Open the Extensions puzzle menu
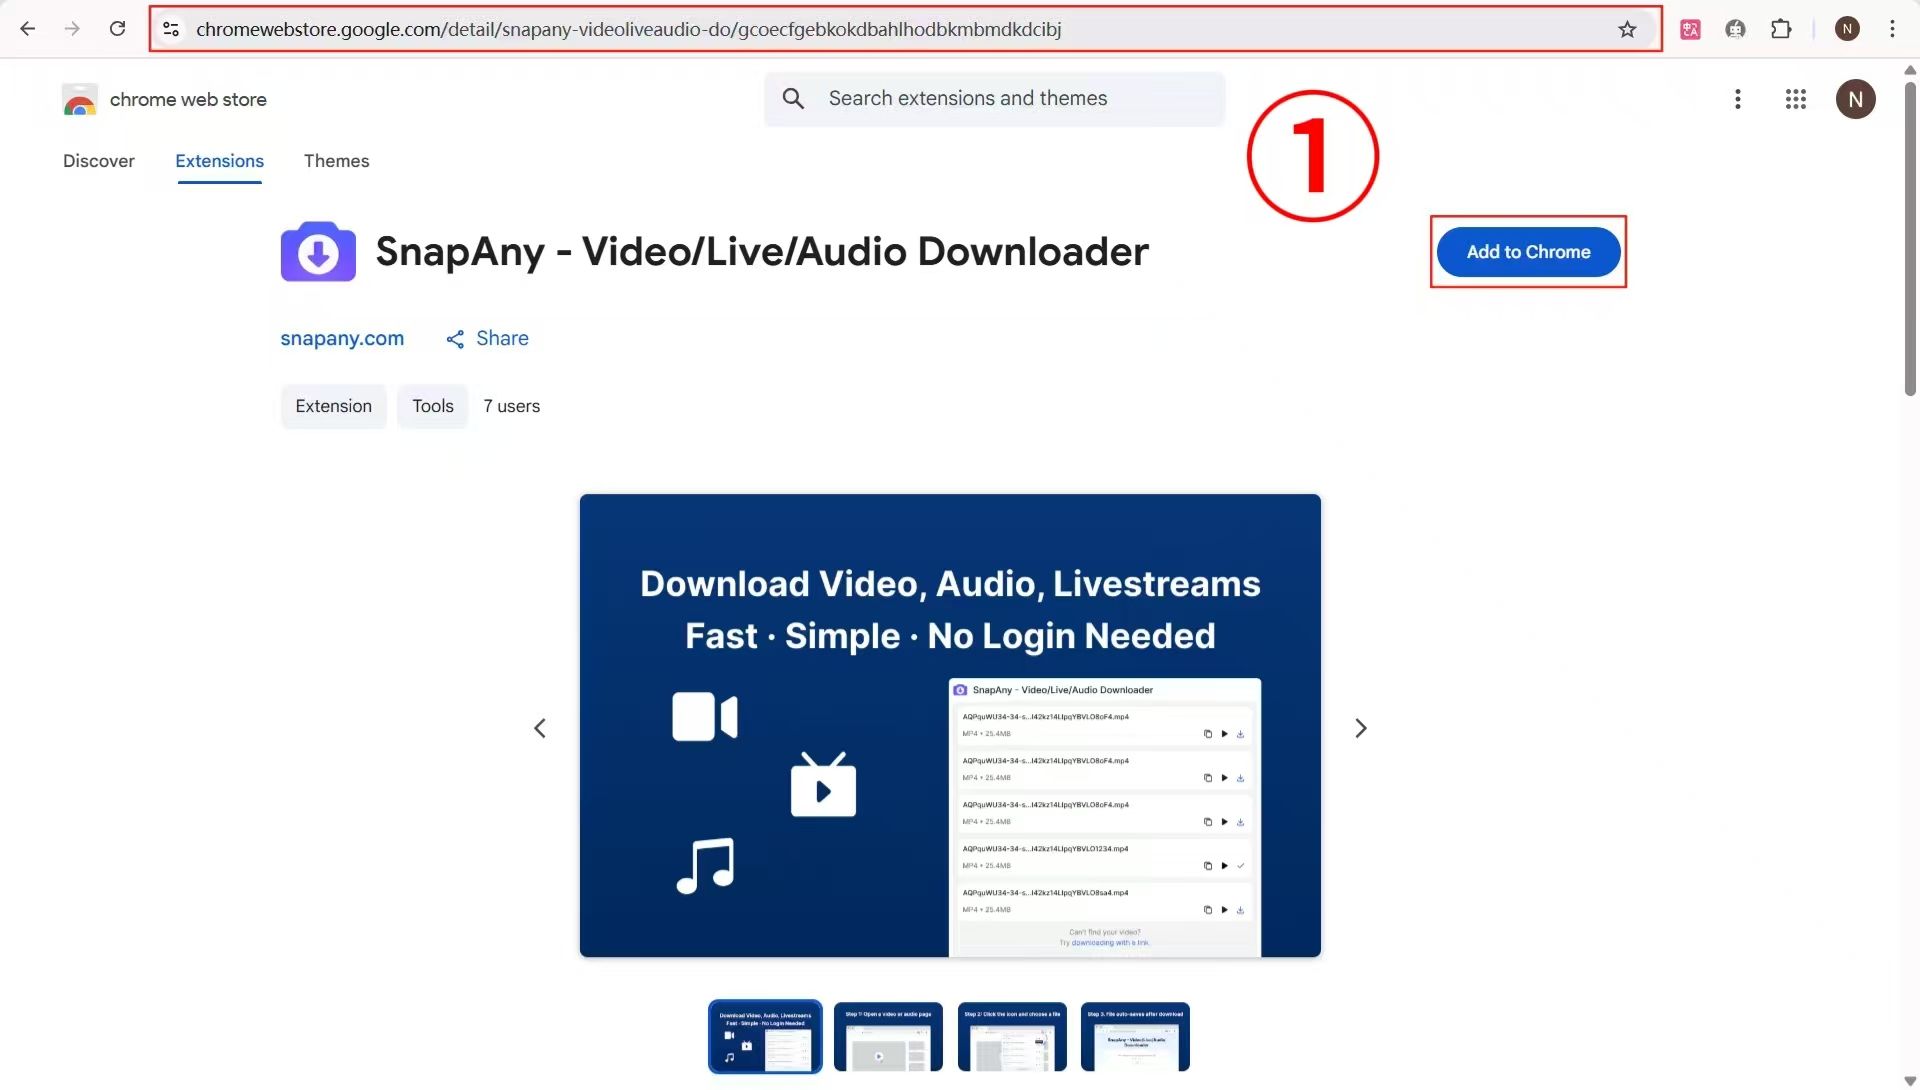 pos(1781,29)
